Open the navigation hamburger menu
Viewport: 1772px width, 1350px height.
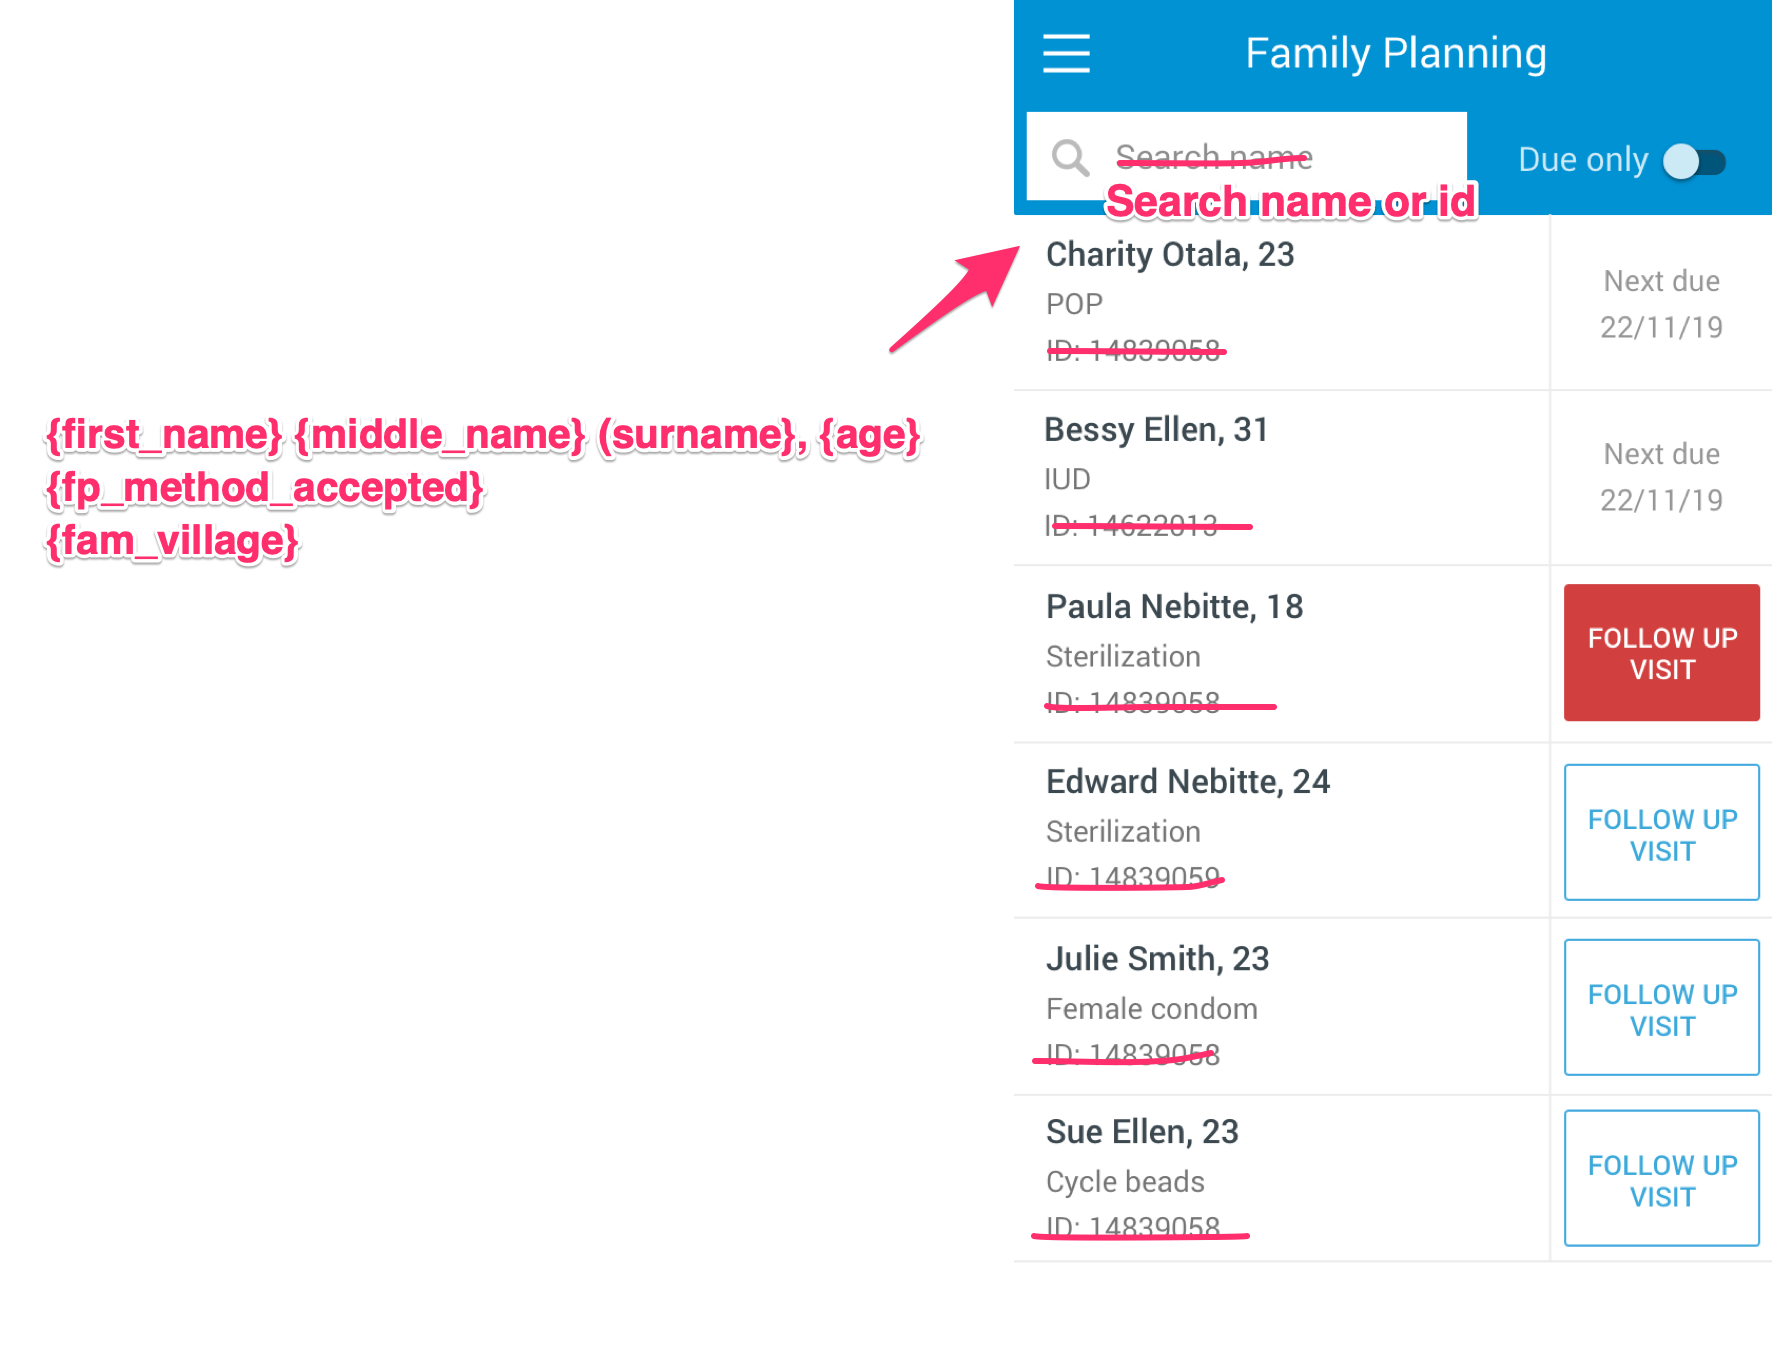(1066, 54)
